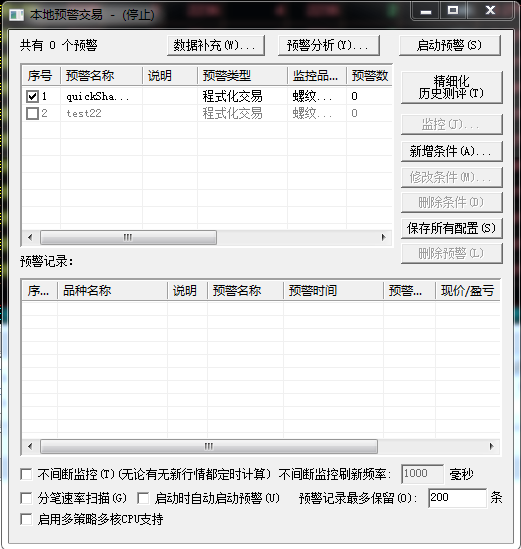Click 螺纹... cell in the test22 row
The image size is (521, 549).
317,113
